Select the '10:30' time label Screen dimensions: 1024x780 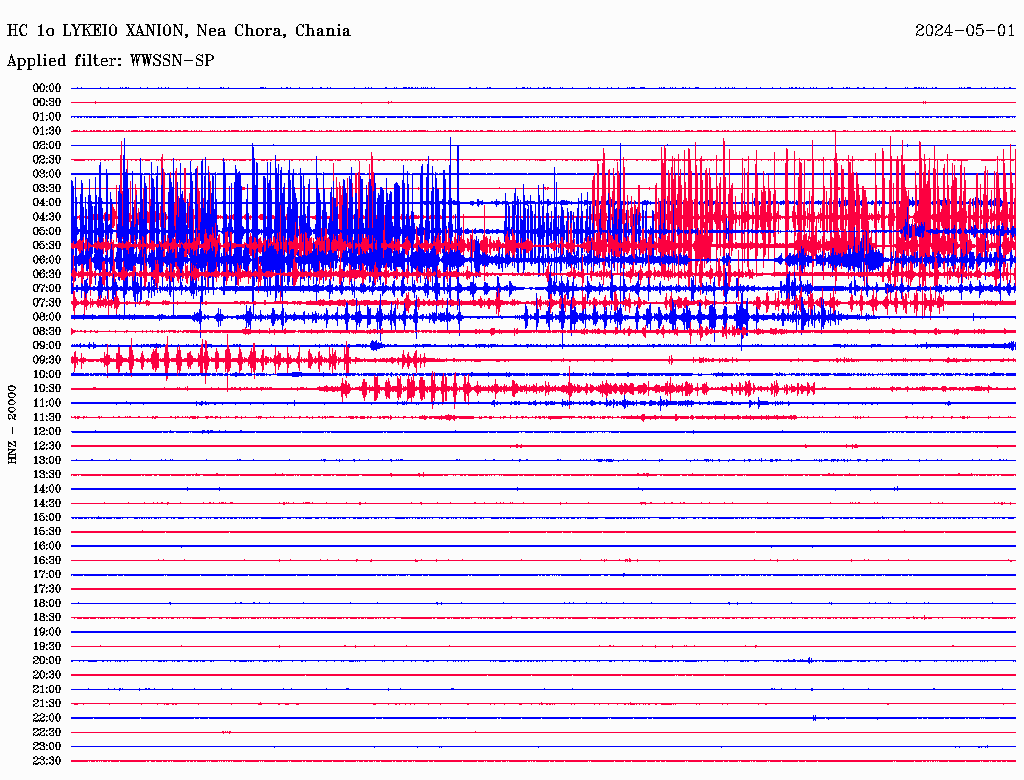coord(47,389)
